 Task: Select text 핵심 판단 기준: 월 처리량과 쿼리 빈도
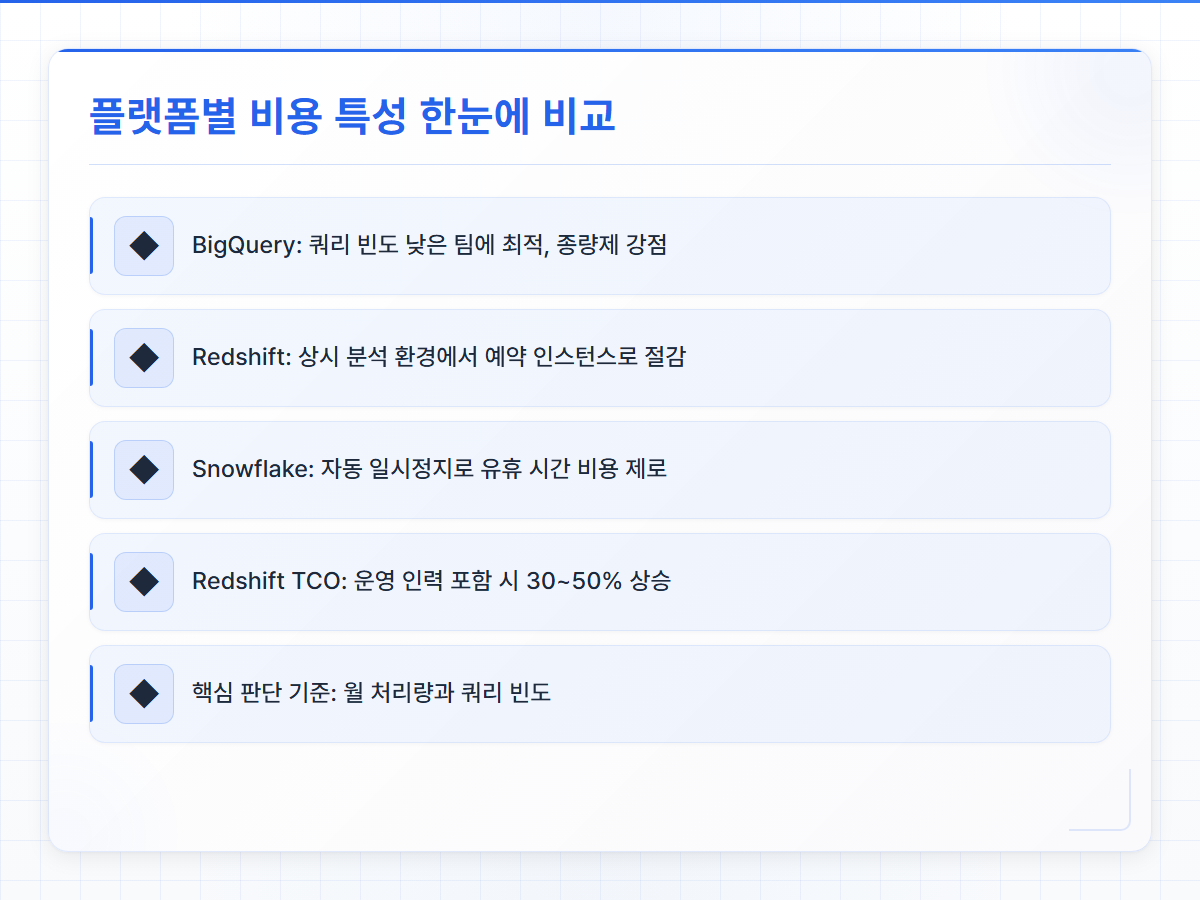tap(371, 694)
